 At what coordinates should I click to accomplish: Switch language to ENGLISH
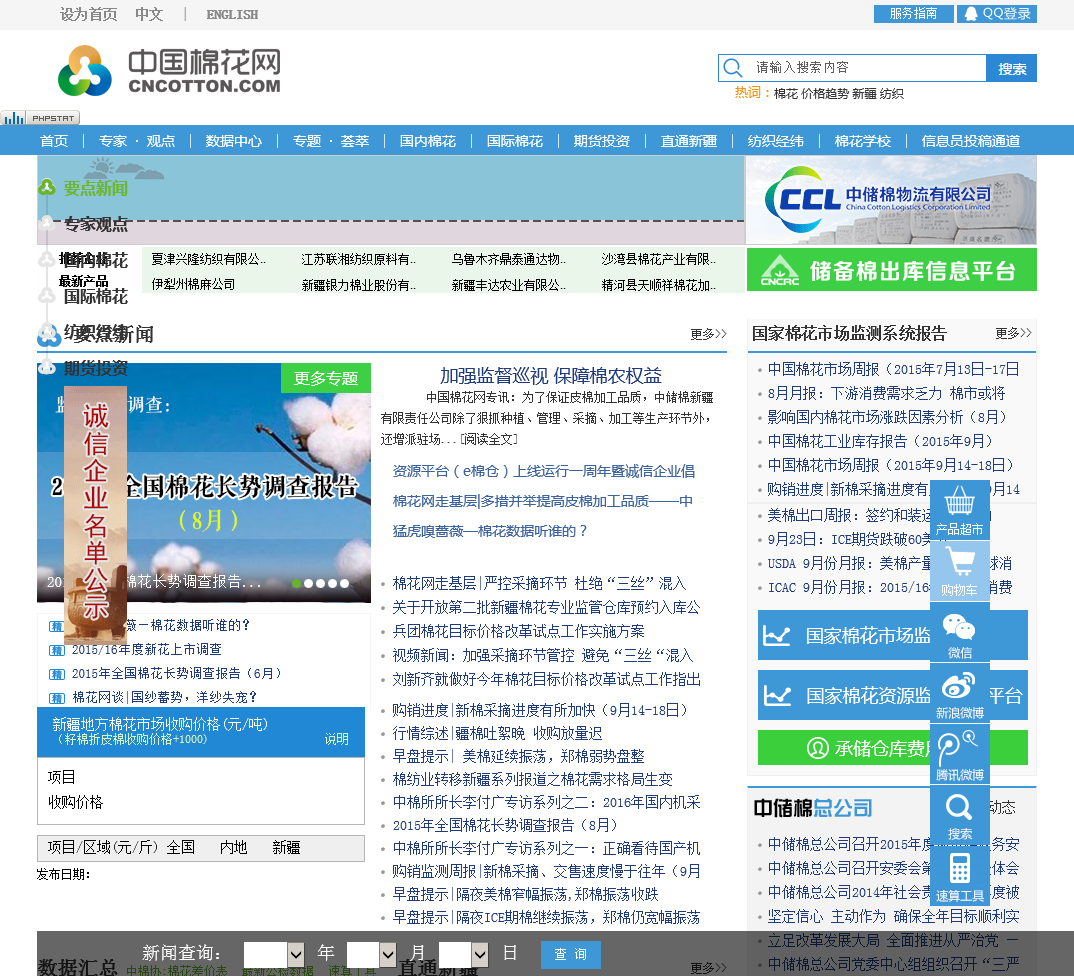pyautogui.click(x=232, y=14)
